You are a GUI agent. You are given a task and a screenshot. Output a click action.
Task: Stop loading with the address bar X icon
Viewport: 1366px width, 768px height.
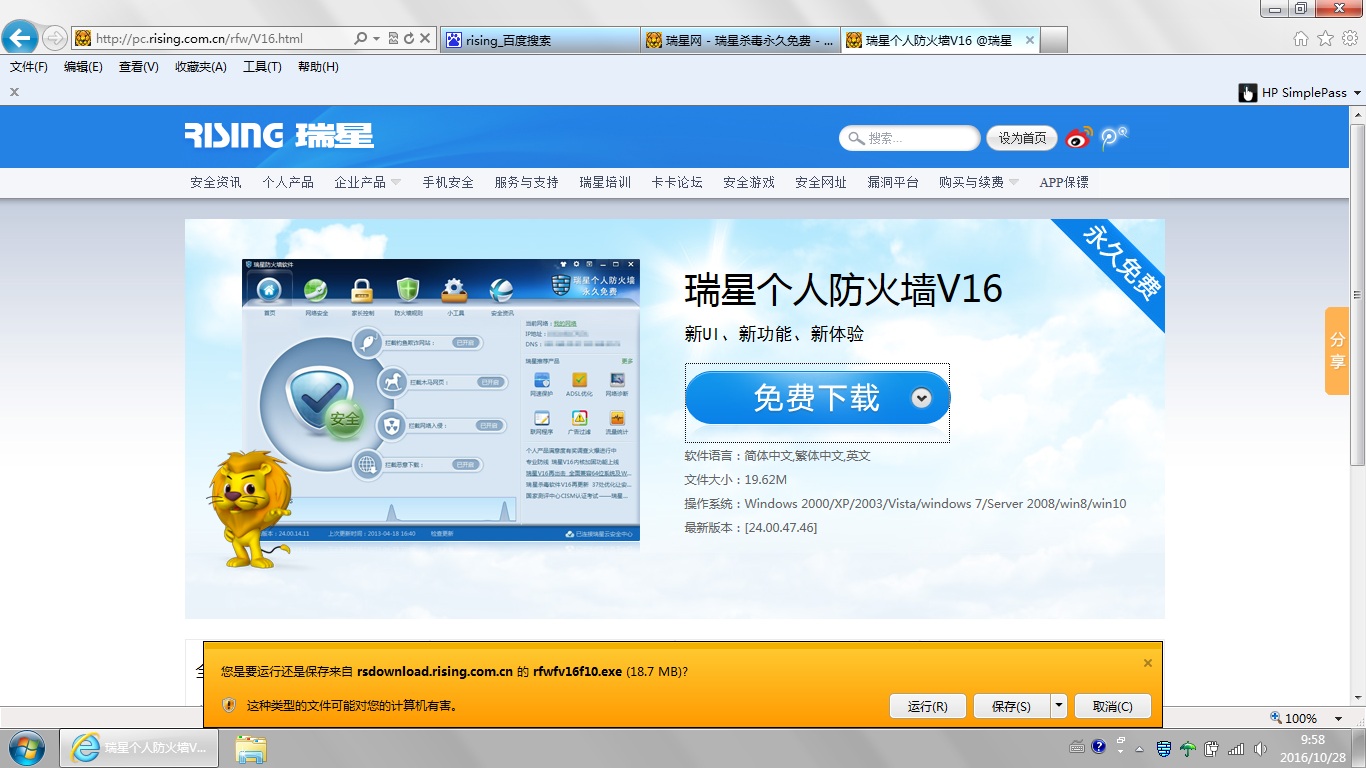click(425, 39)
